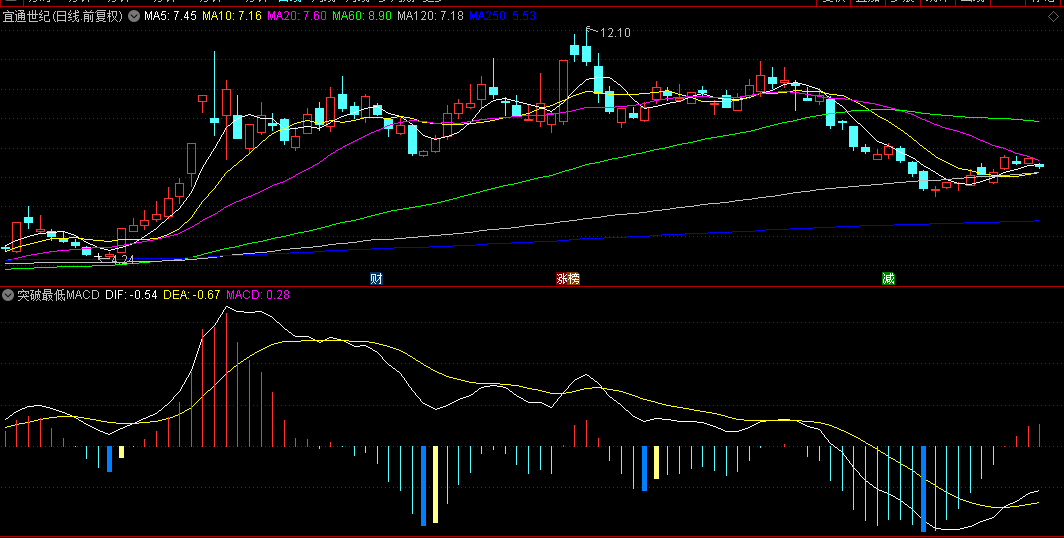Click the MA120: 7.18 label
The height and width of the screenshot is (538, 1064).
click(430, 16)
